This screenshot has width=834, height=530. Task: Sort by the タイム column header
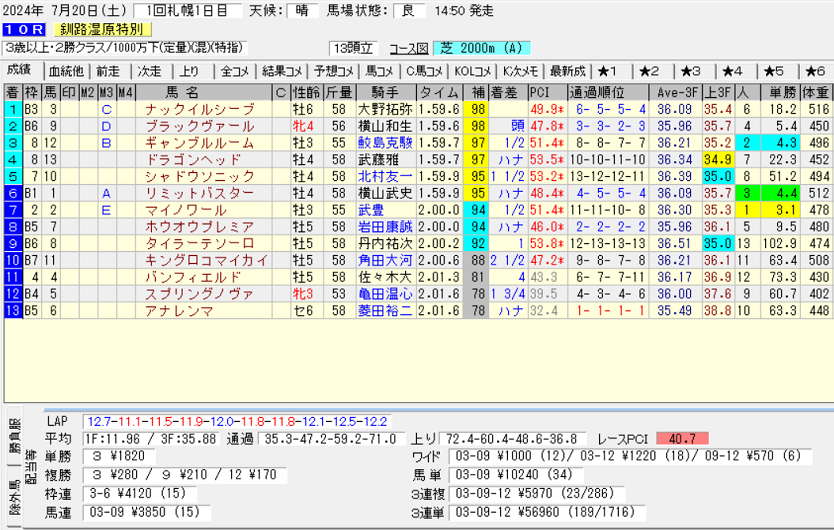tap(440, 92)
